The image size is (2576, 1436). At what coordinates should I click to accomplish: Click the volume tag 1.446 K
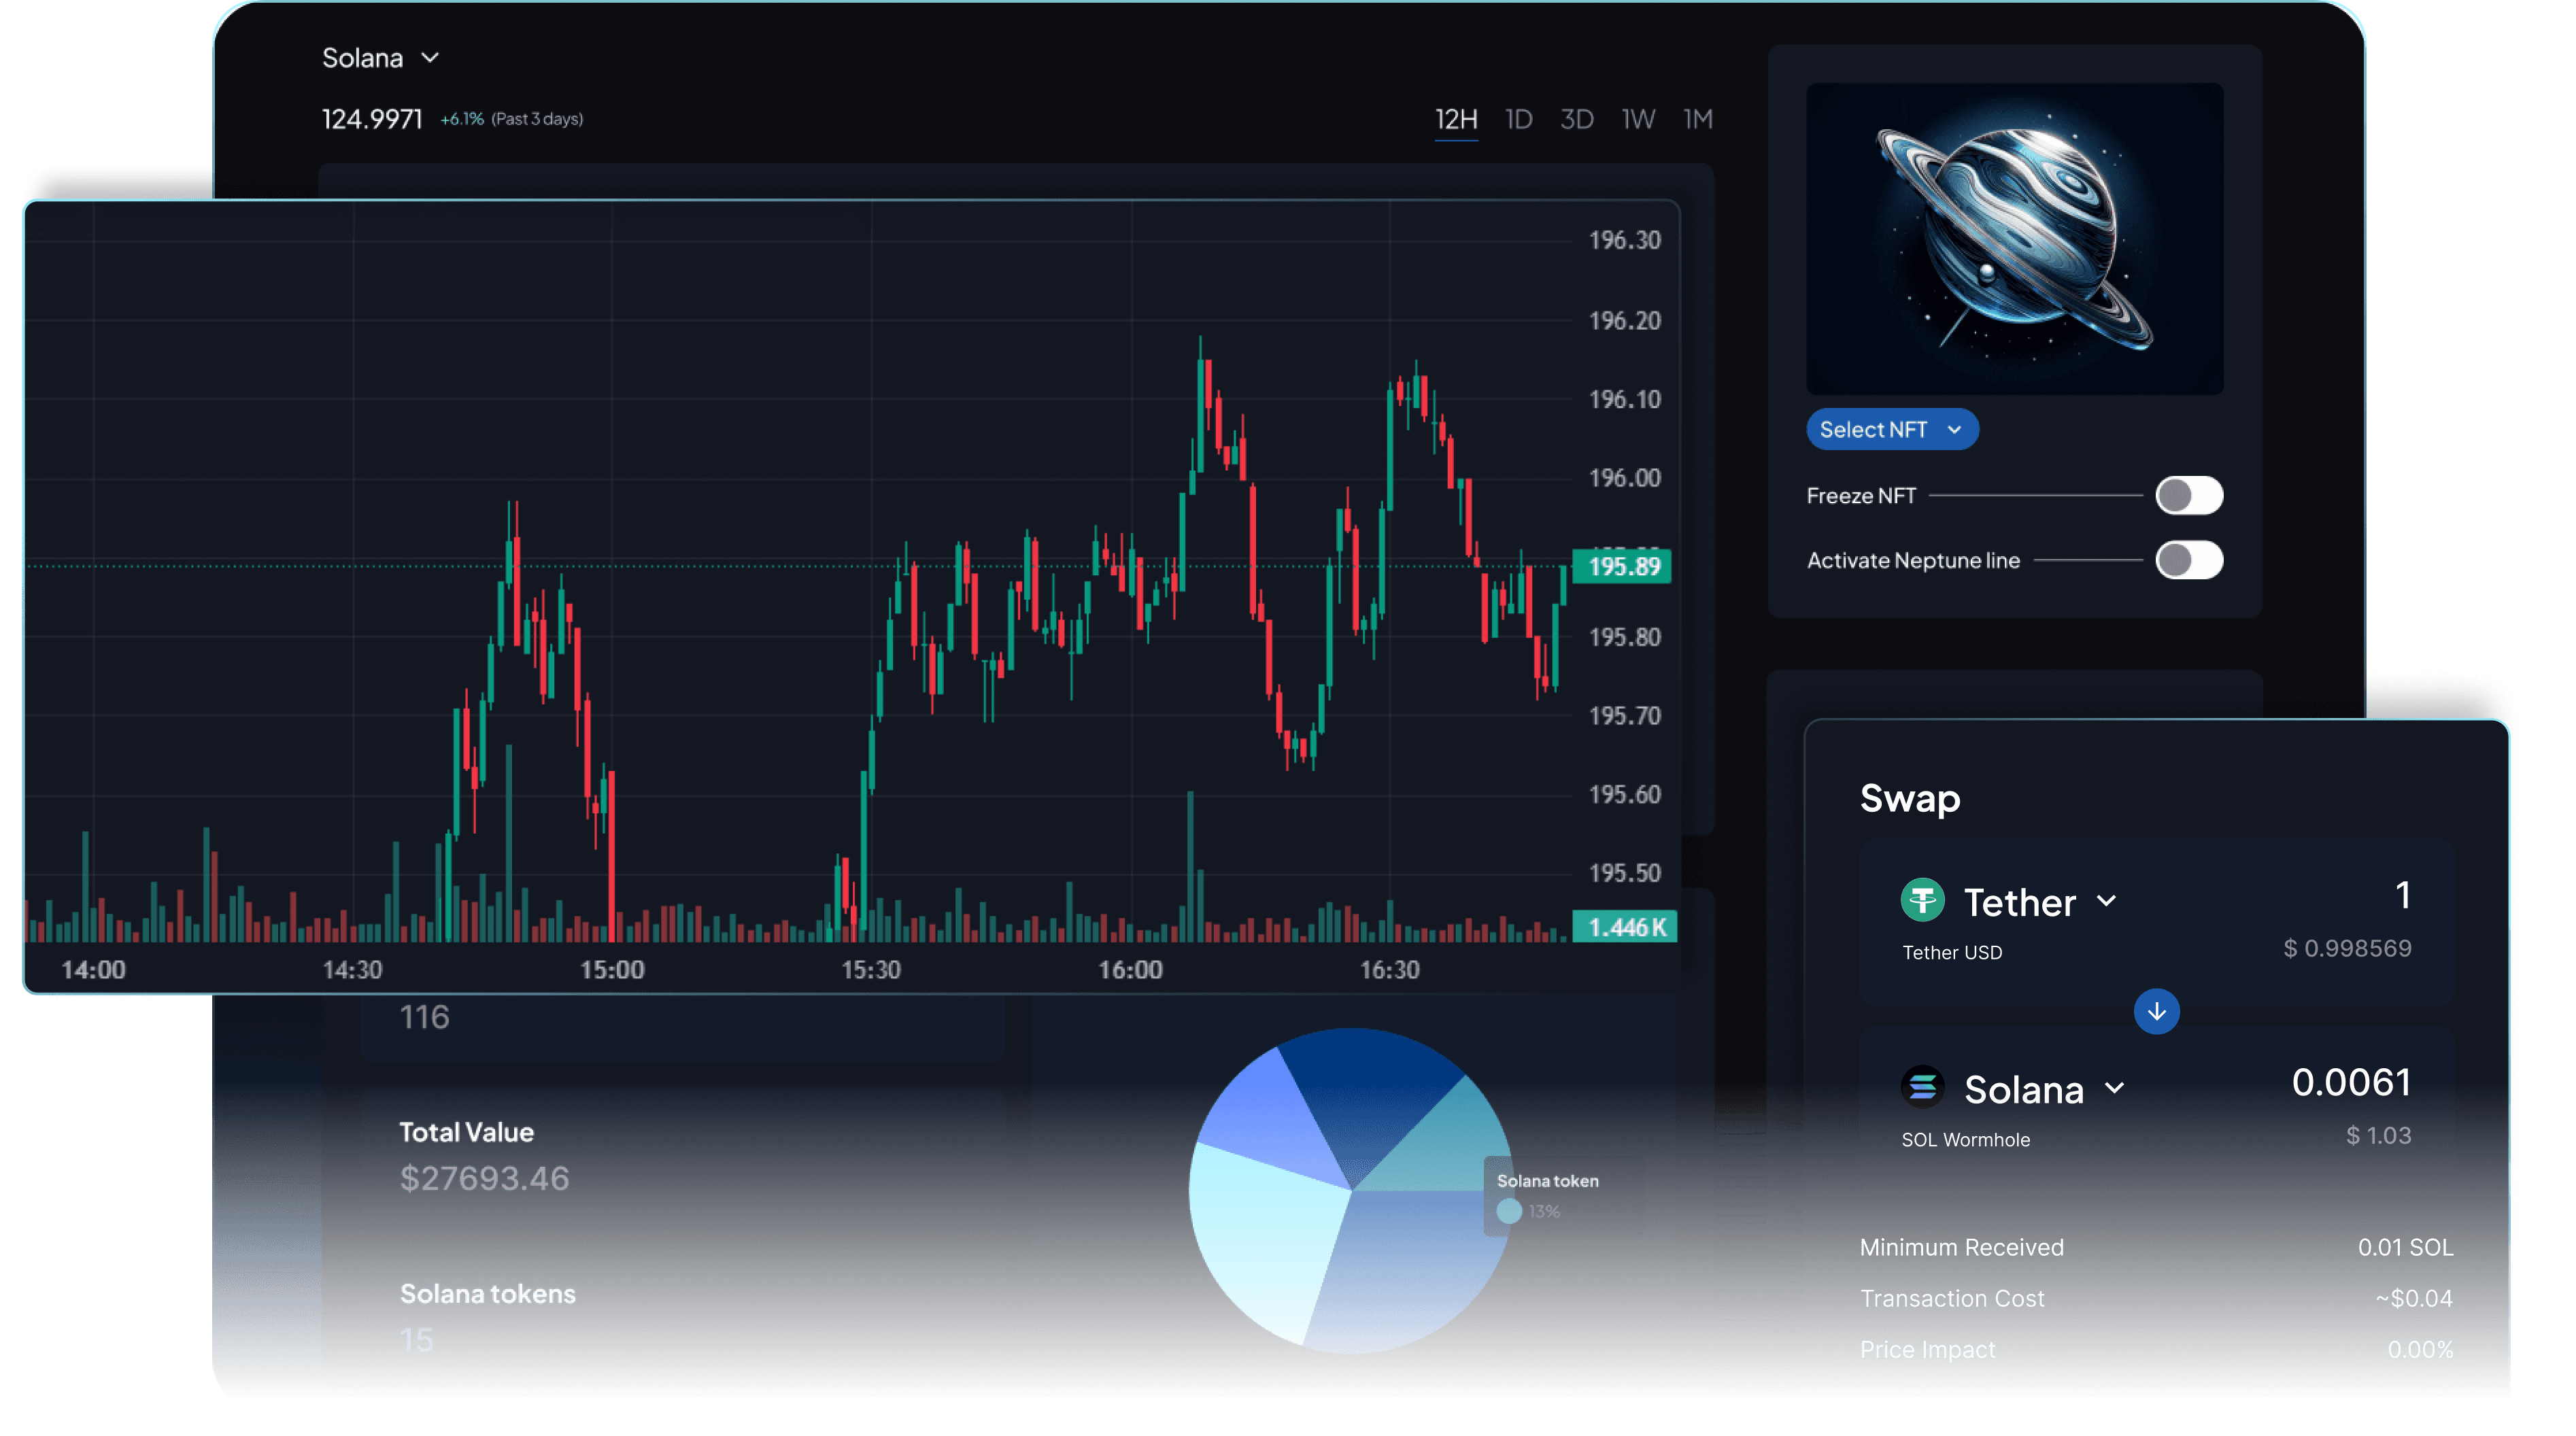tap(1626, 927)
